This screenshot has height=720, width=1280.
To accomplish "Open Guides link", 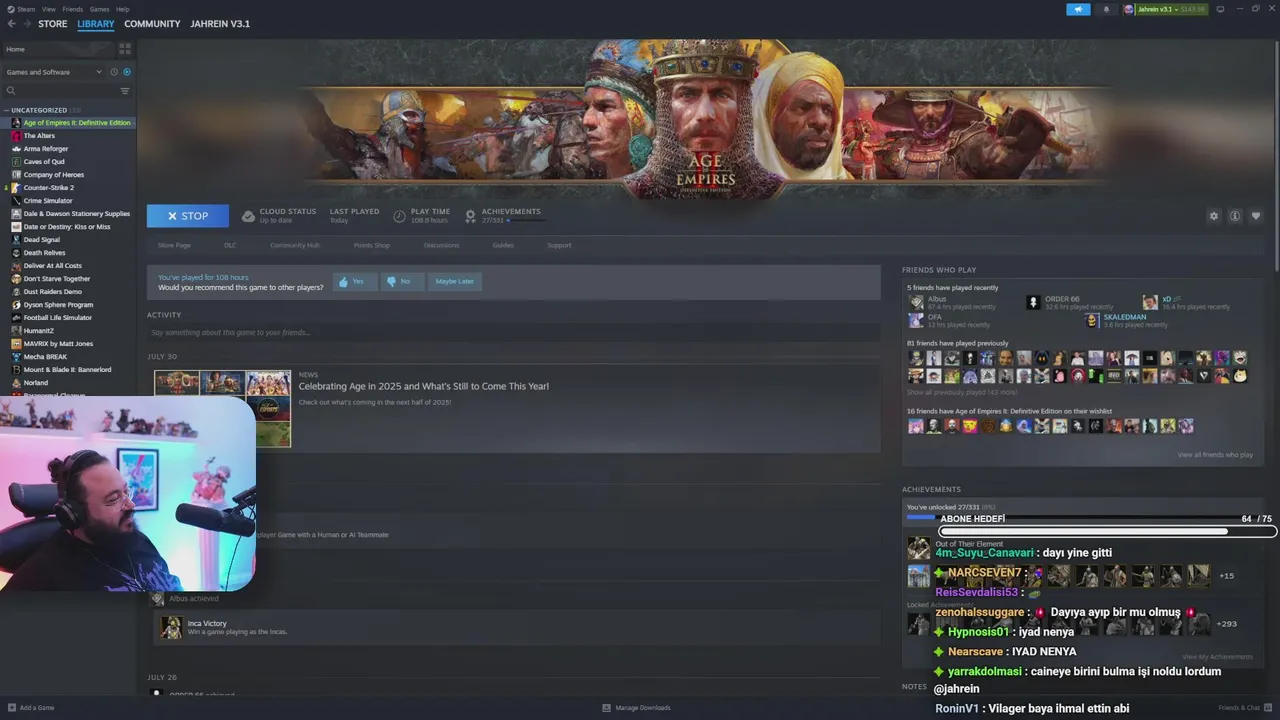I will (x=503, y=245).
